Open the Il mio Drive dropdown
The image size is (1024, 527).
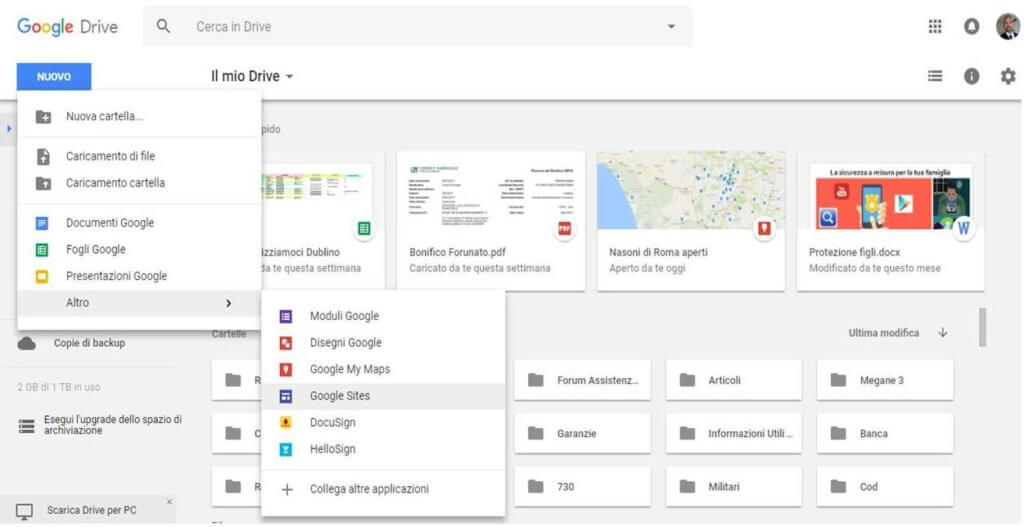[252, 76]
